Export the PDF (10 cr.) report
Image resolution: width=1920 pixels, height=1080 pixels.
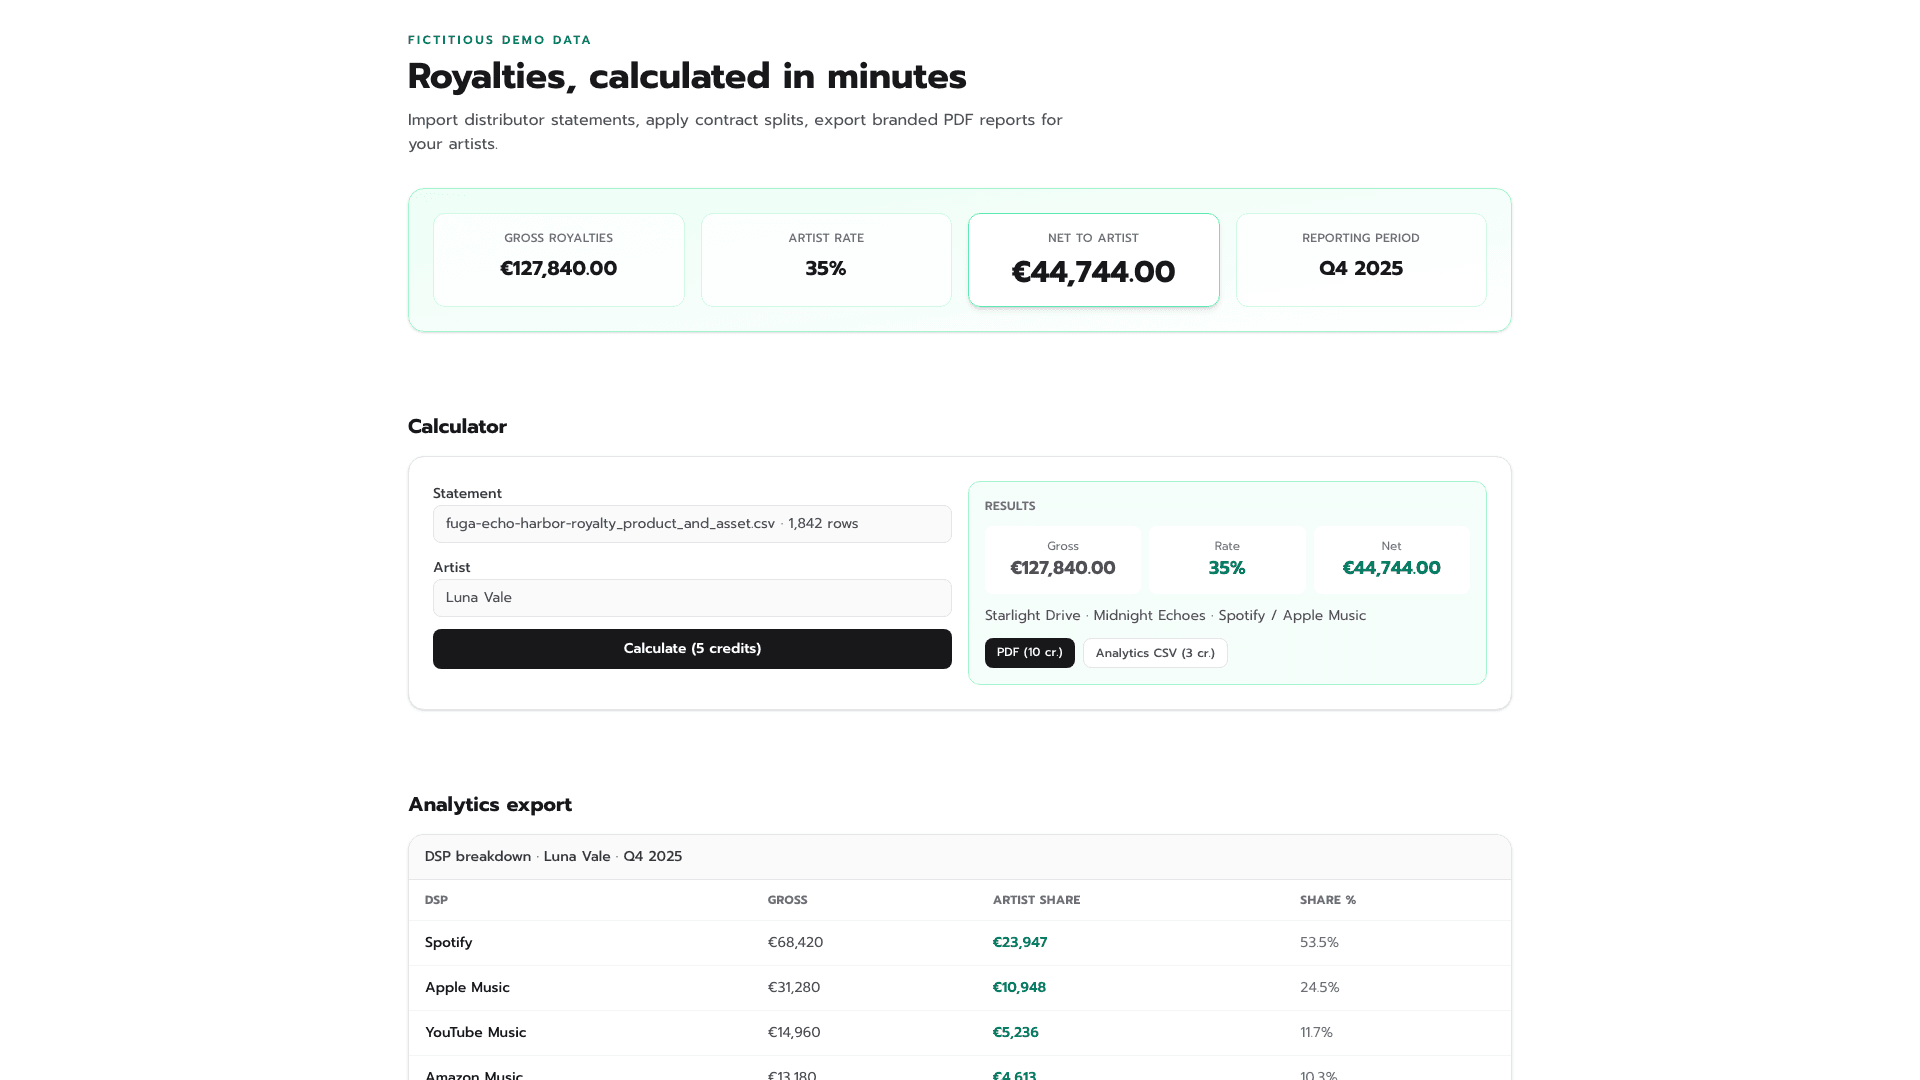(1029, 653)
